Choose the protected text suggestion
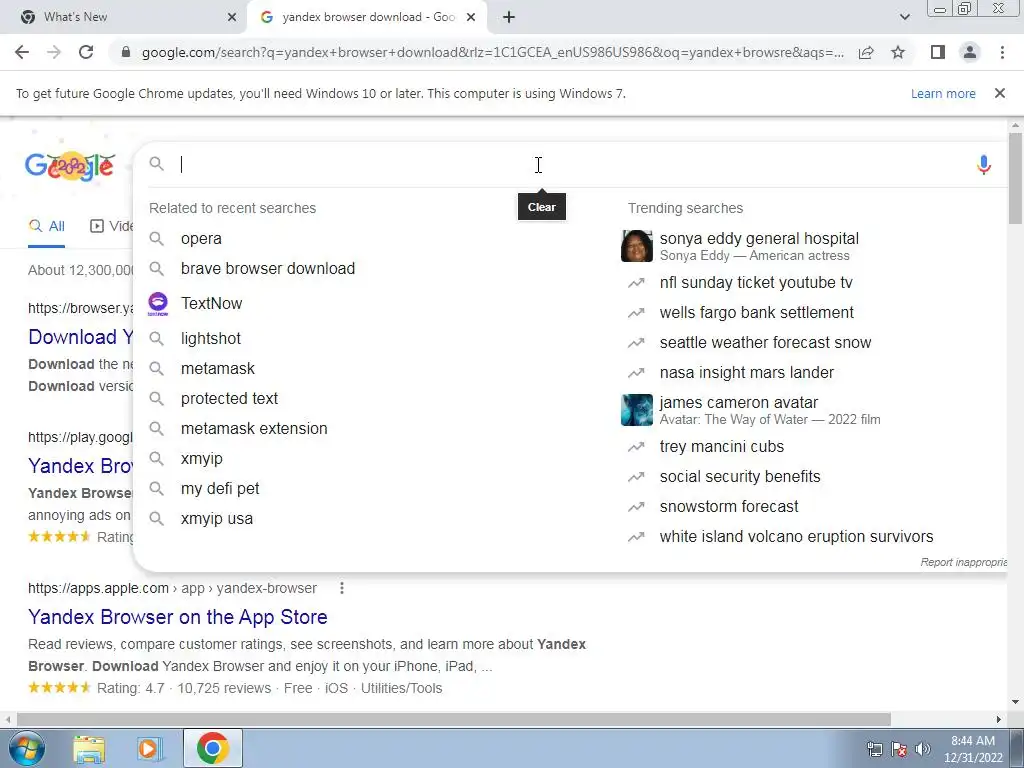1024x768 pixels. pyautogui.click(x=229, y=398)
